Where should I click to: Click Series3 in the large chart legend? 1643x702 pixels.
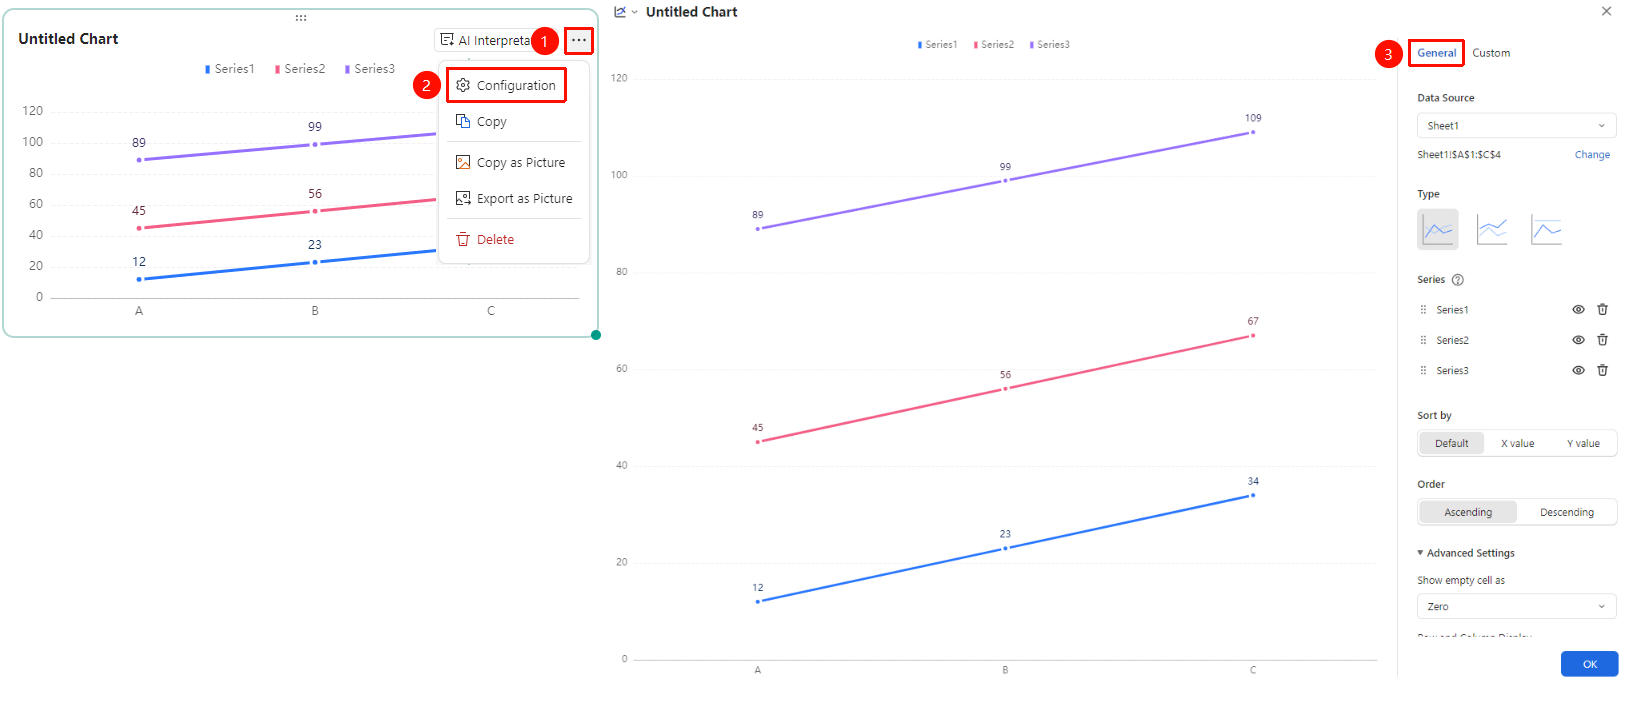(x=1050, y=45)
